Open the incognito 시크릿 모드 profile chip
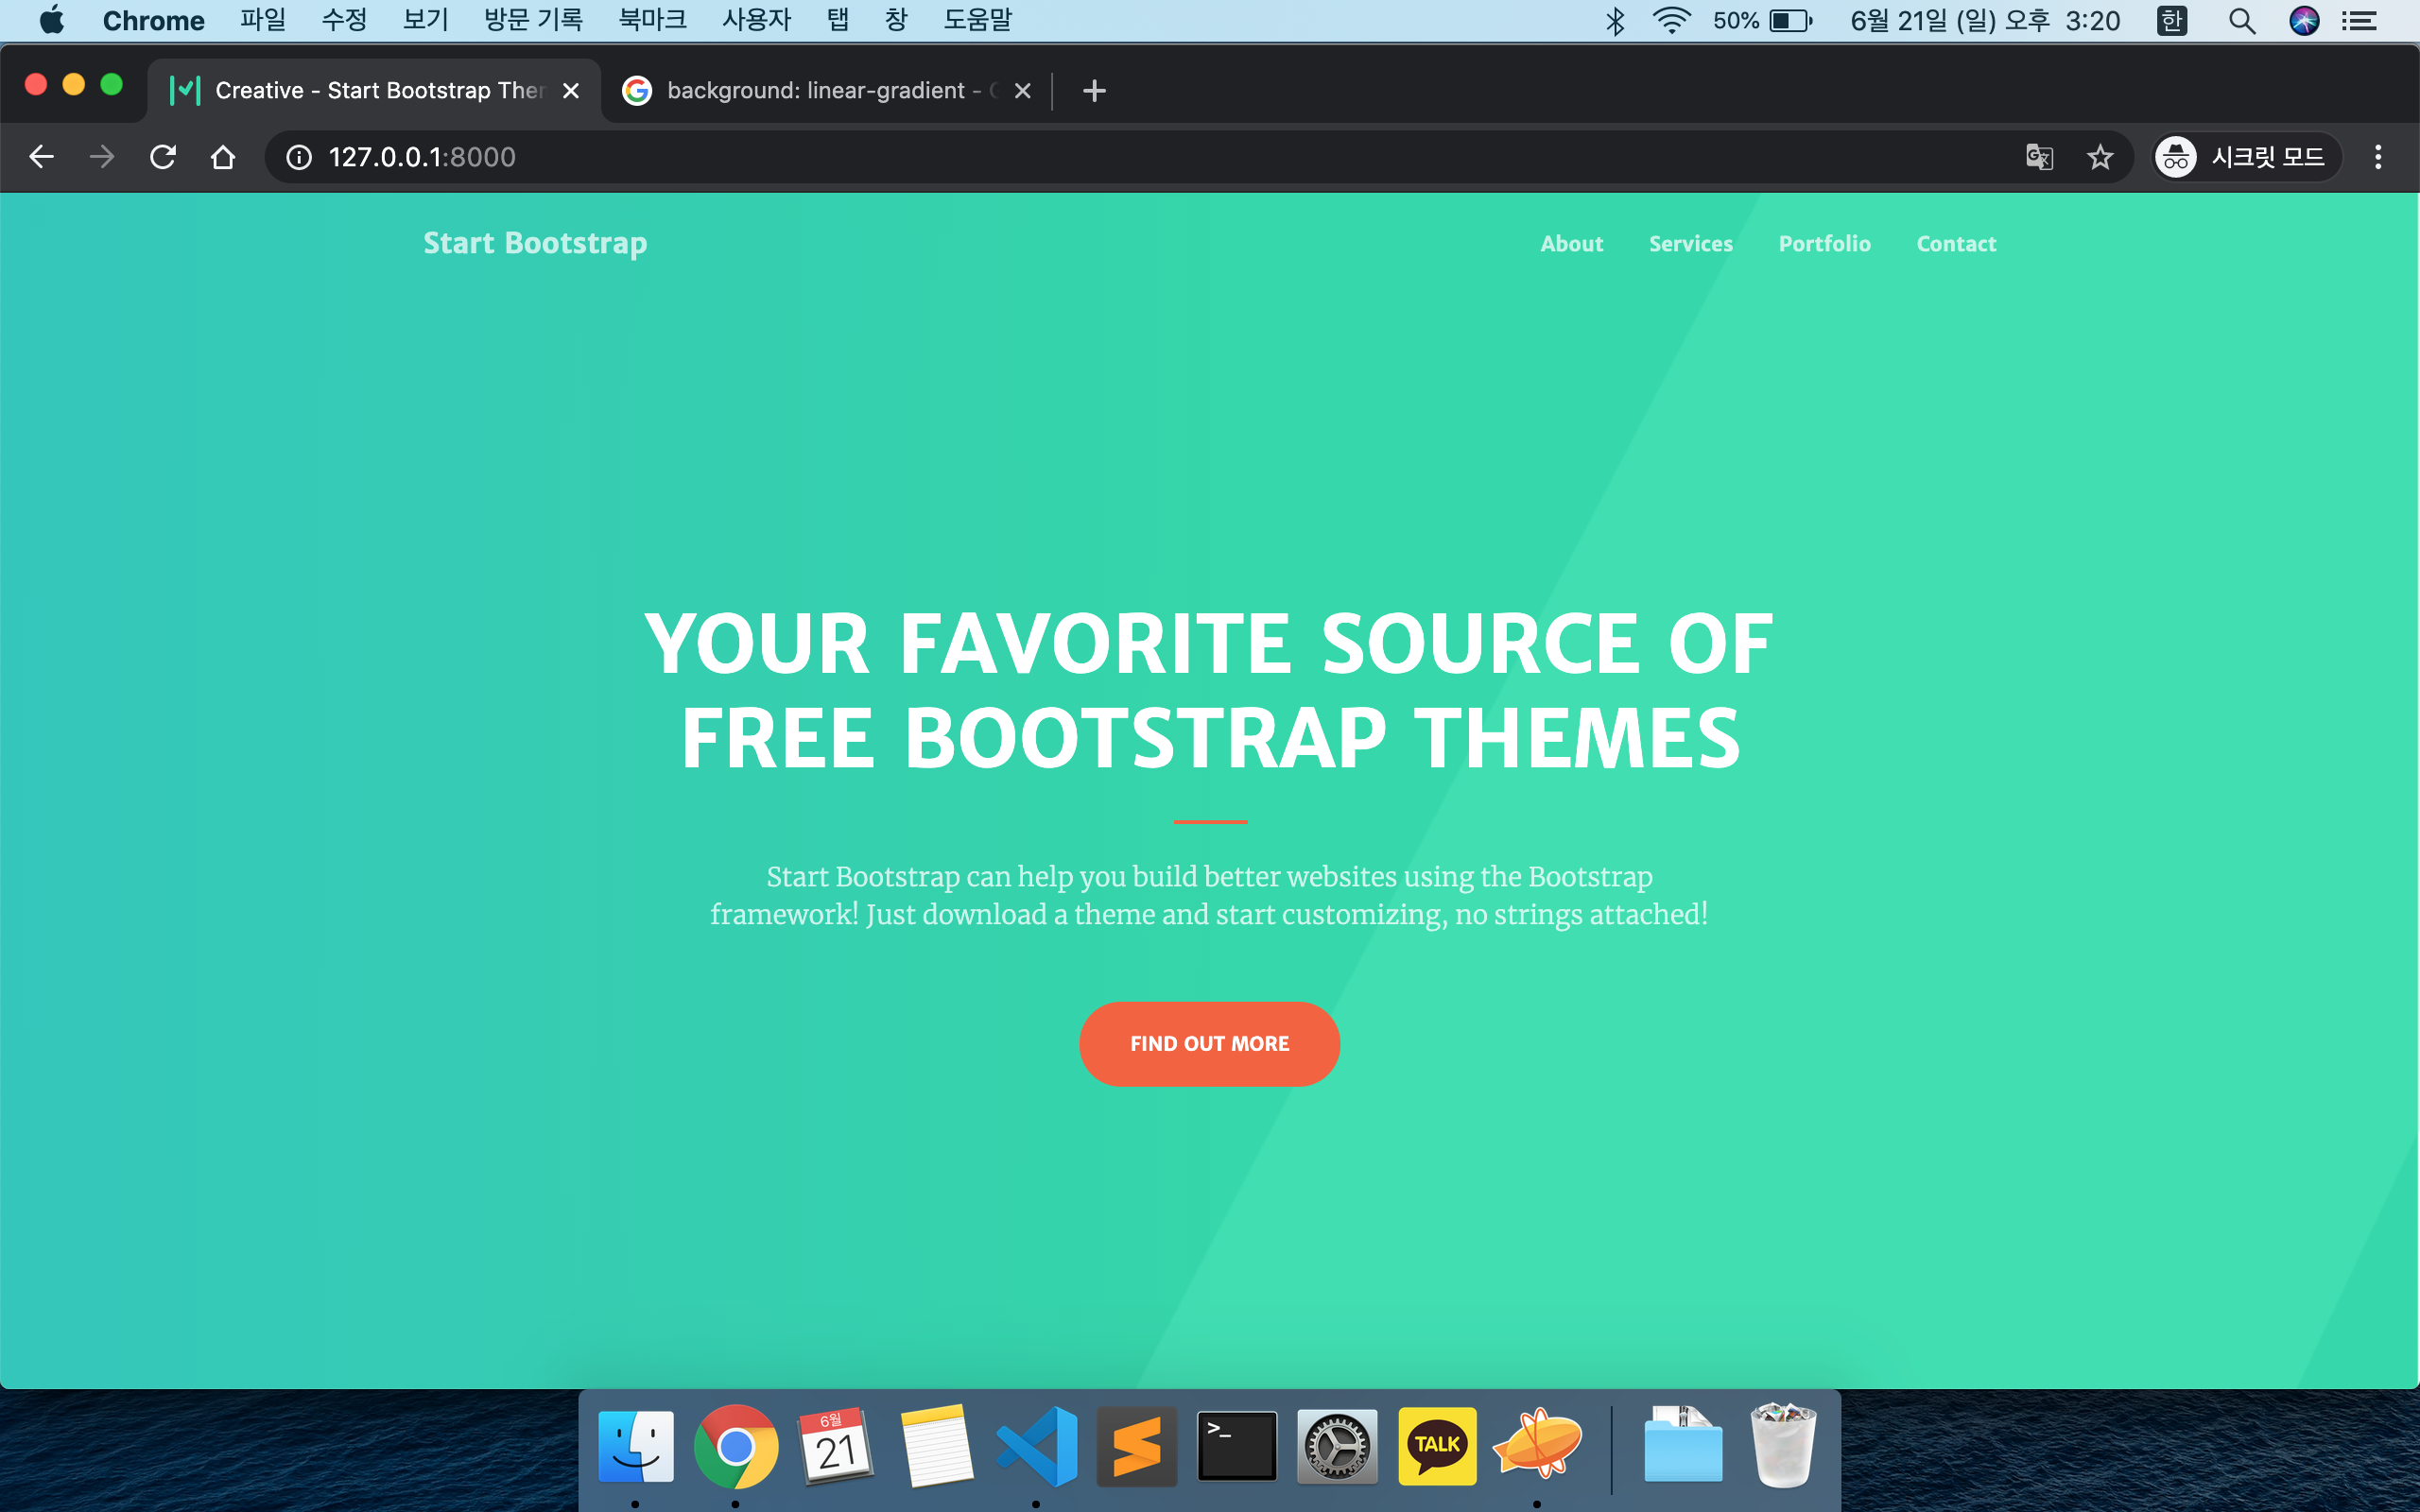The image size is (2420, 1512). [2246, 157]
